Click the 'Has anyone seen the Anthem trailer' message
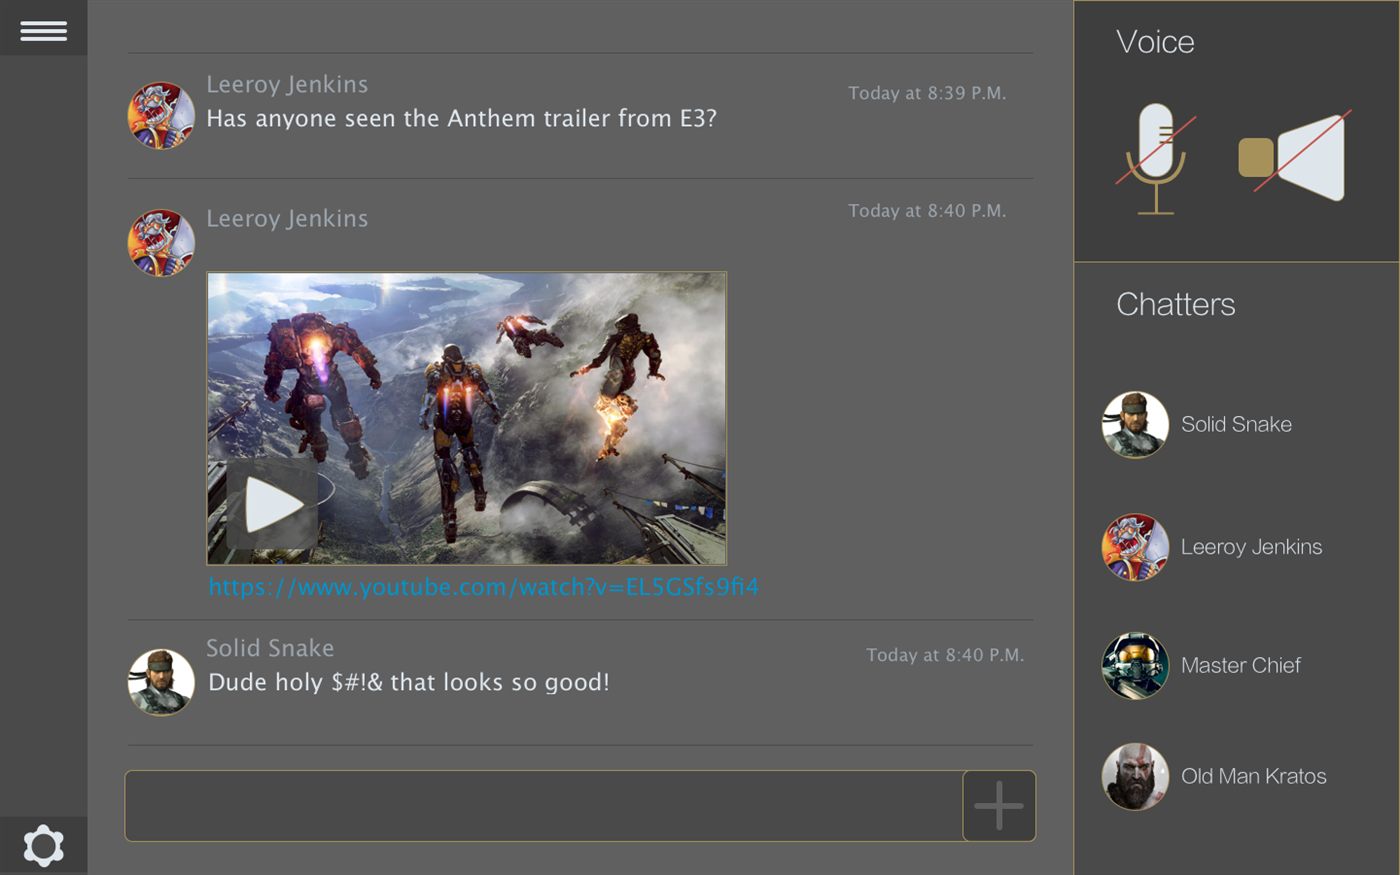The image size is (1400, 875). click(x=461, y=118)
